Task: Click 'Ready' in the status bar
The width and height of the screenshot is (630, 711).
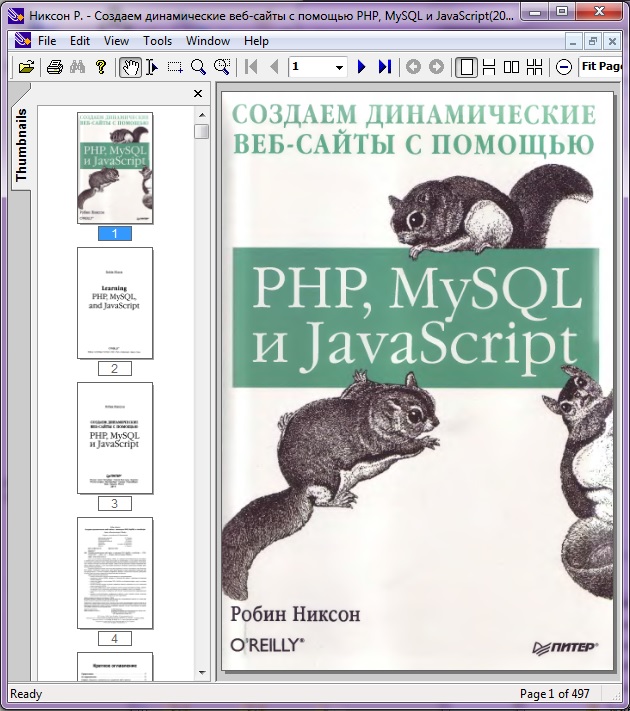Action: (x=26, y=694)
